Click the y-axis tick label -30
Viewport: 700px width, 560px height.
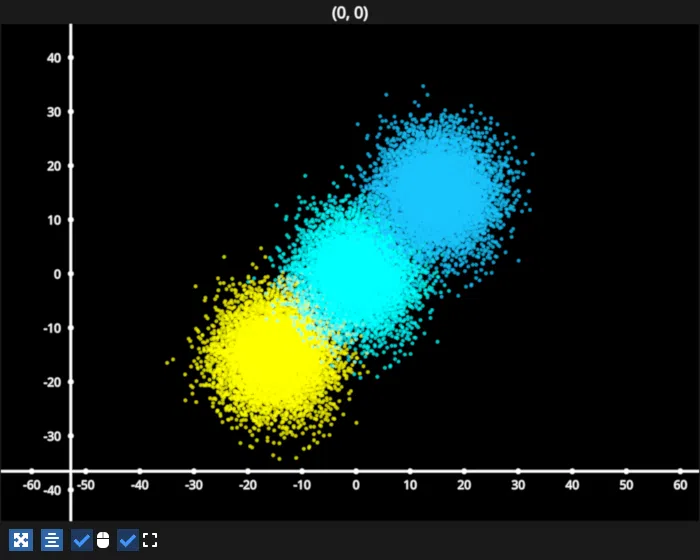click(x=52, y=436)
